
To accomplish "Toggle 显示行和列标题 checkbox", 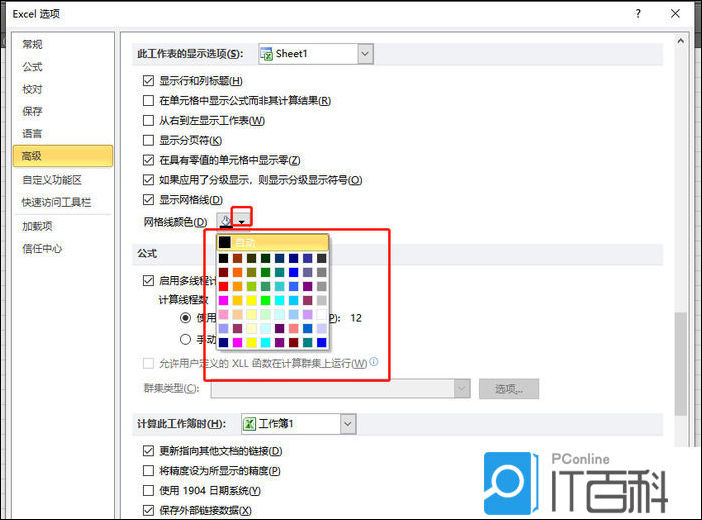I will tap(148, 81).
